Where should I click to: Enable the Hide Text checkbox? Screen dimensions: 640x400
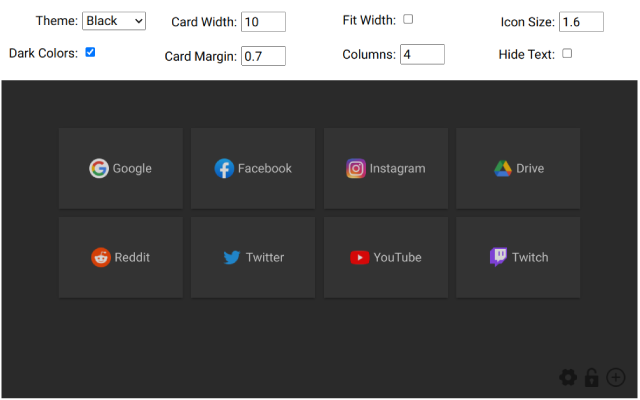tap(567, 53)
